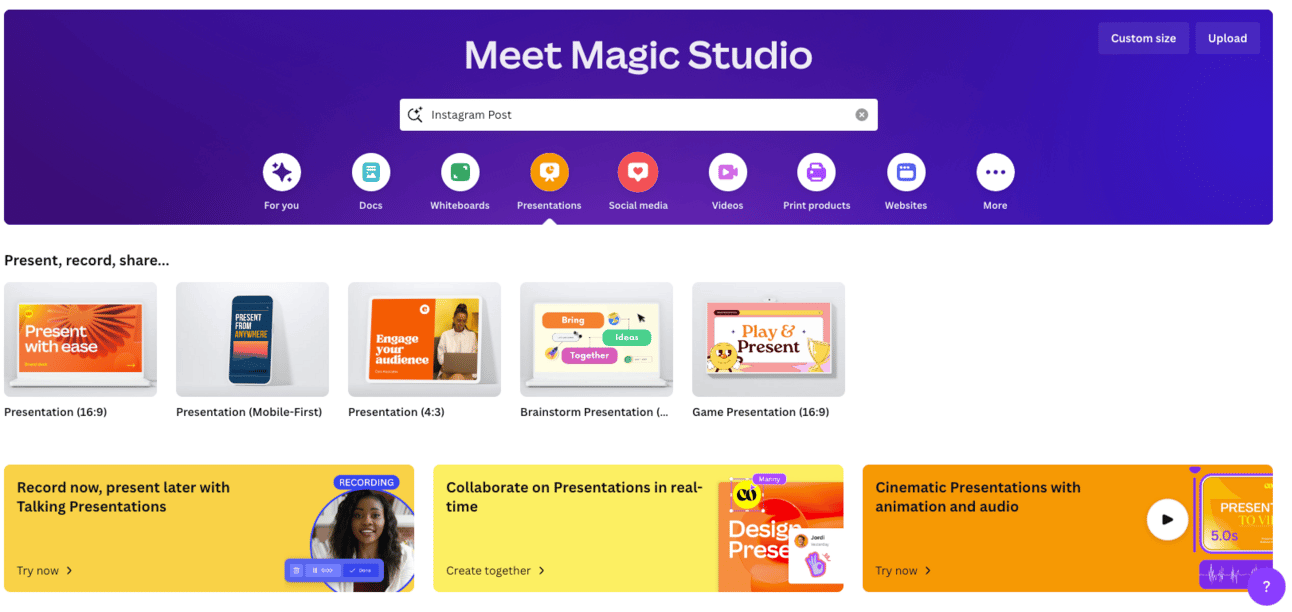Open the Print products category icon
This screenshot has height=612, width=1292.
click(x=816, y=172)
